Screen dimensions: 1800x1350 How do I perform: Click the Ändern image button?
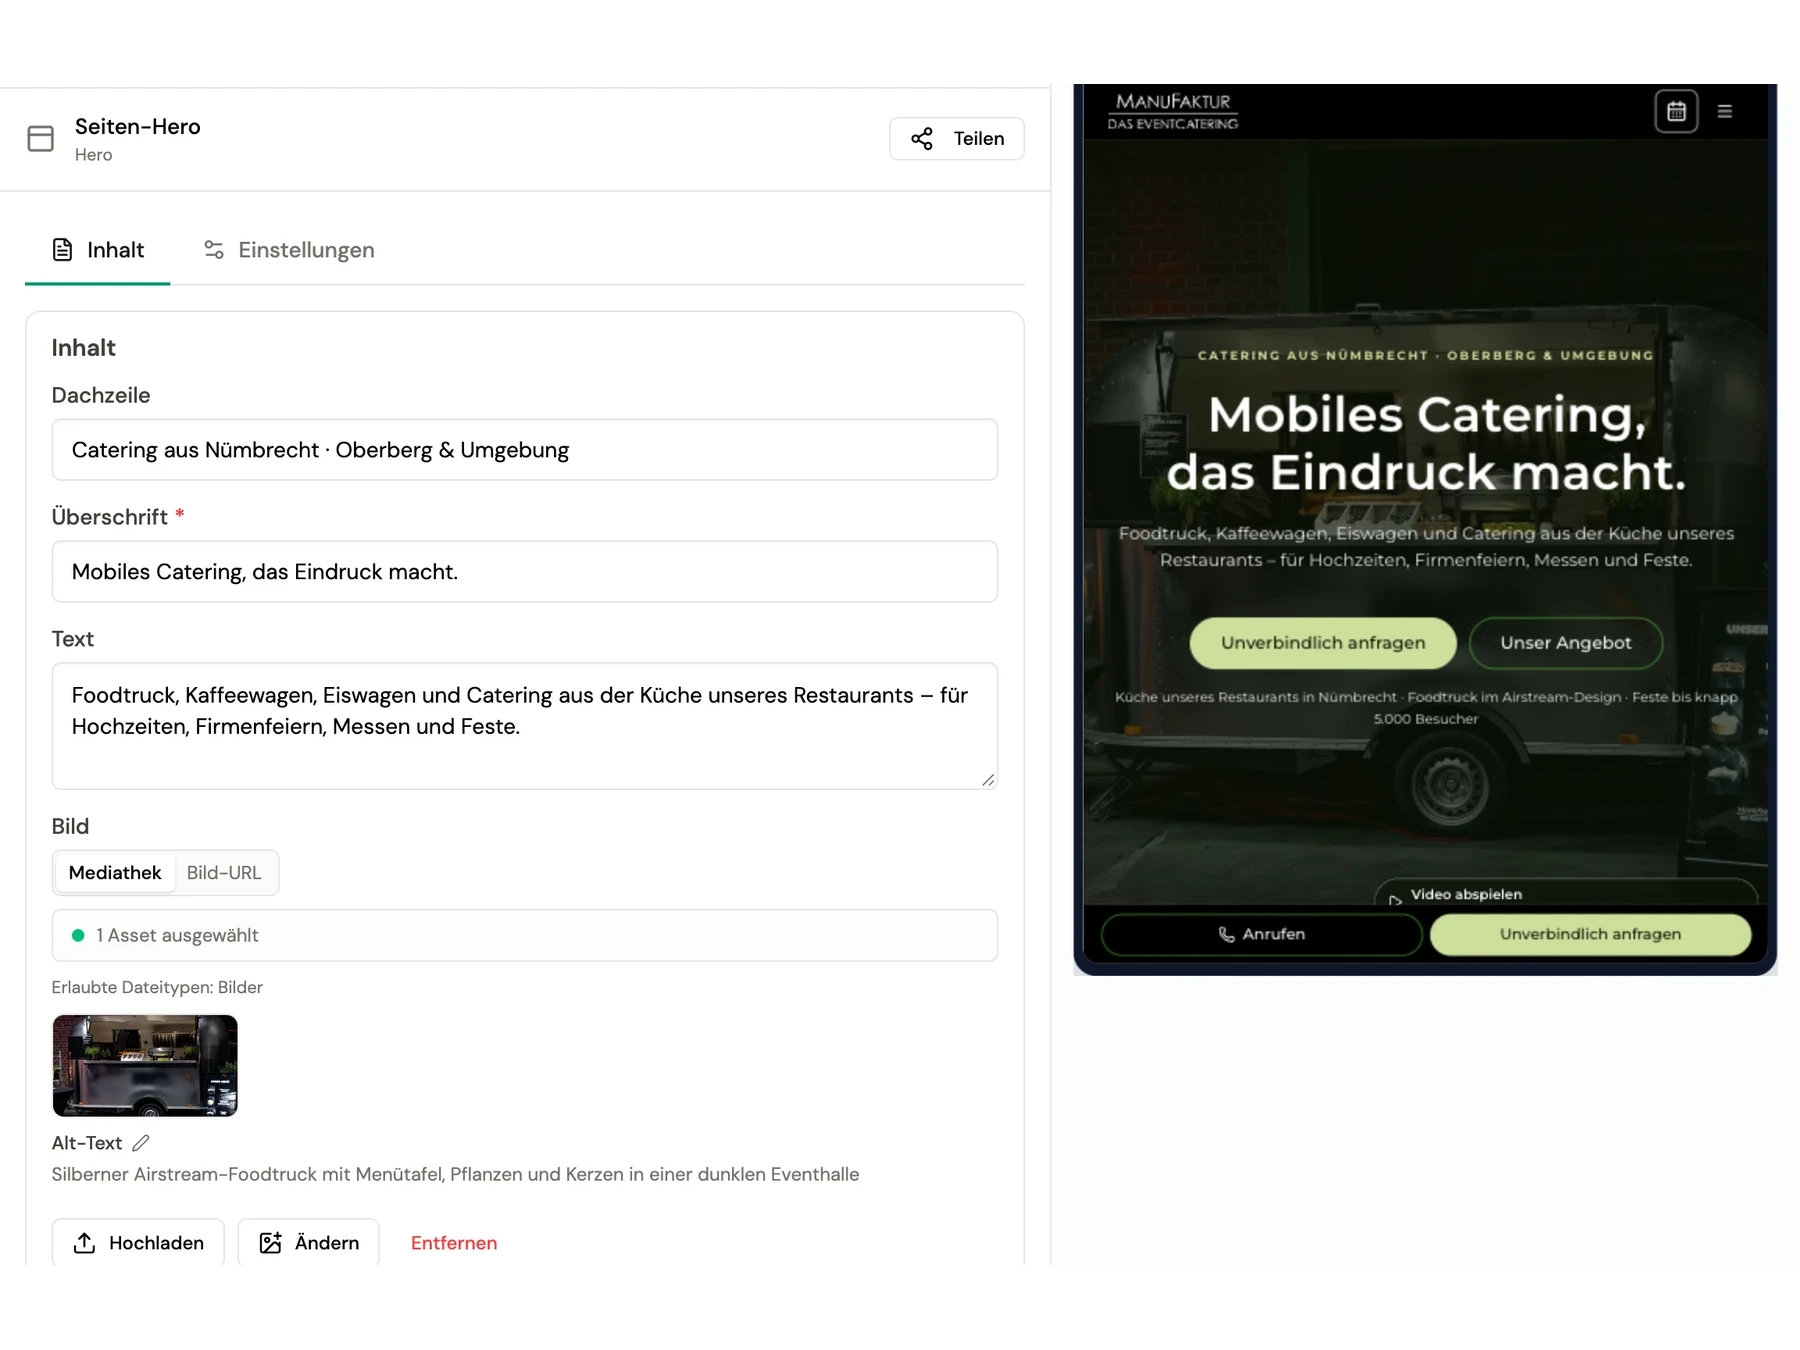coord(308,1242)
